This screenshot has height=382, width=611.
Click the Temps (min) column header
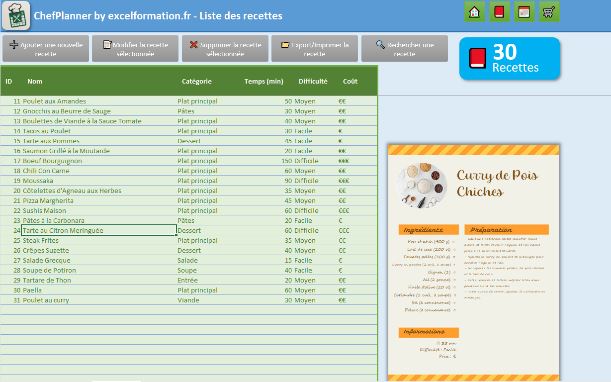coord(264,81)
